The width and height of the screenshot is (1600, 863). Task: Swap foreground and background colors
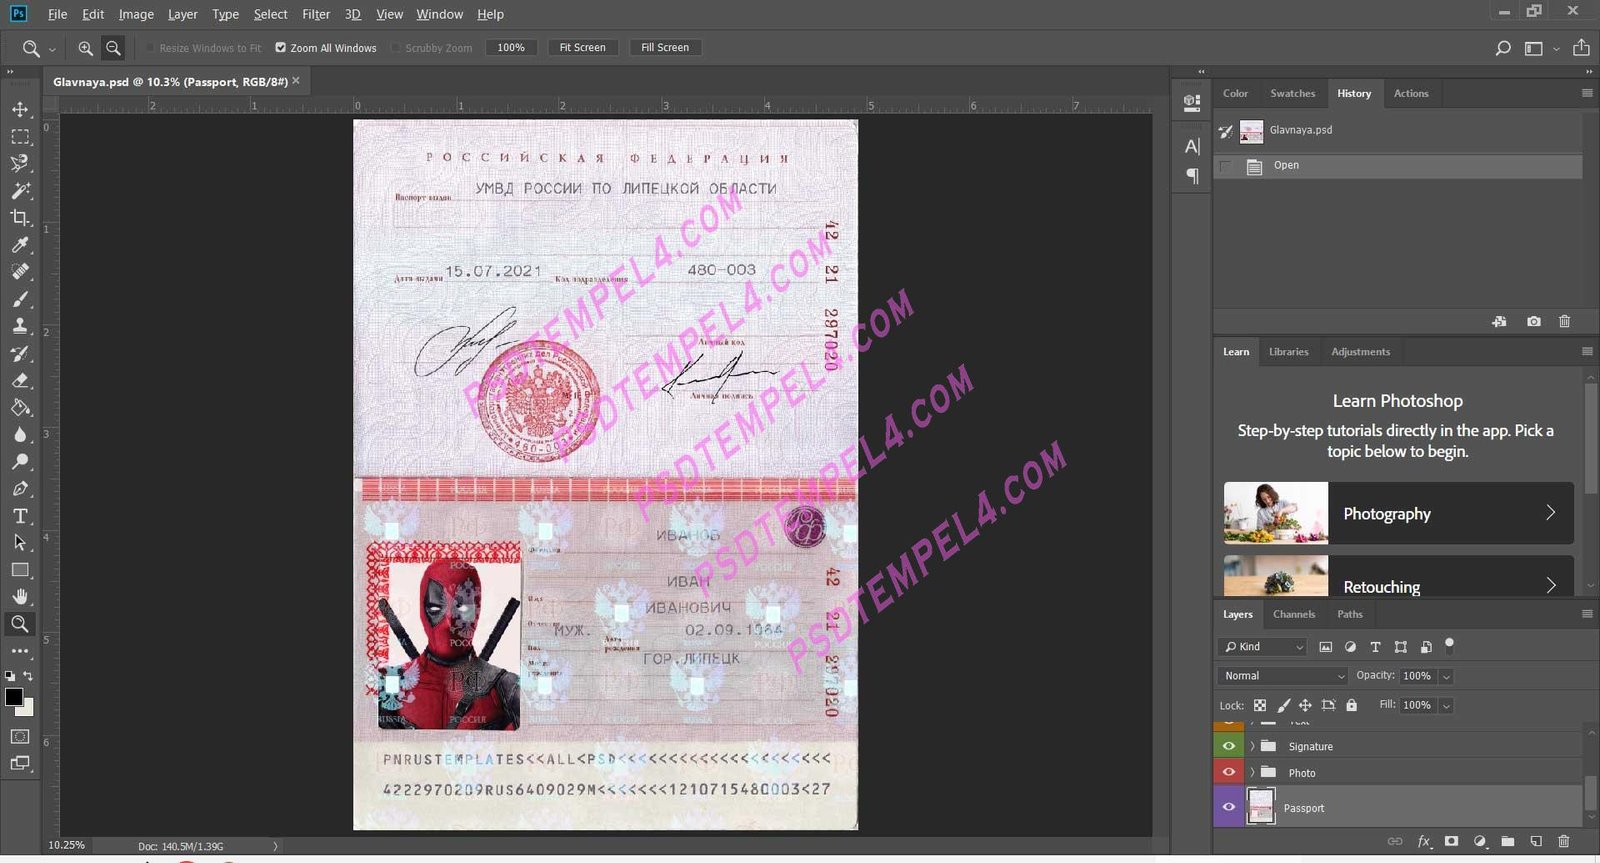(x=28, y=676)
